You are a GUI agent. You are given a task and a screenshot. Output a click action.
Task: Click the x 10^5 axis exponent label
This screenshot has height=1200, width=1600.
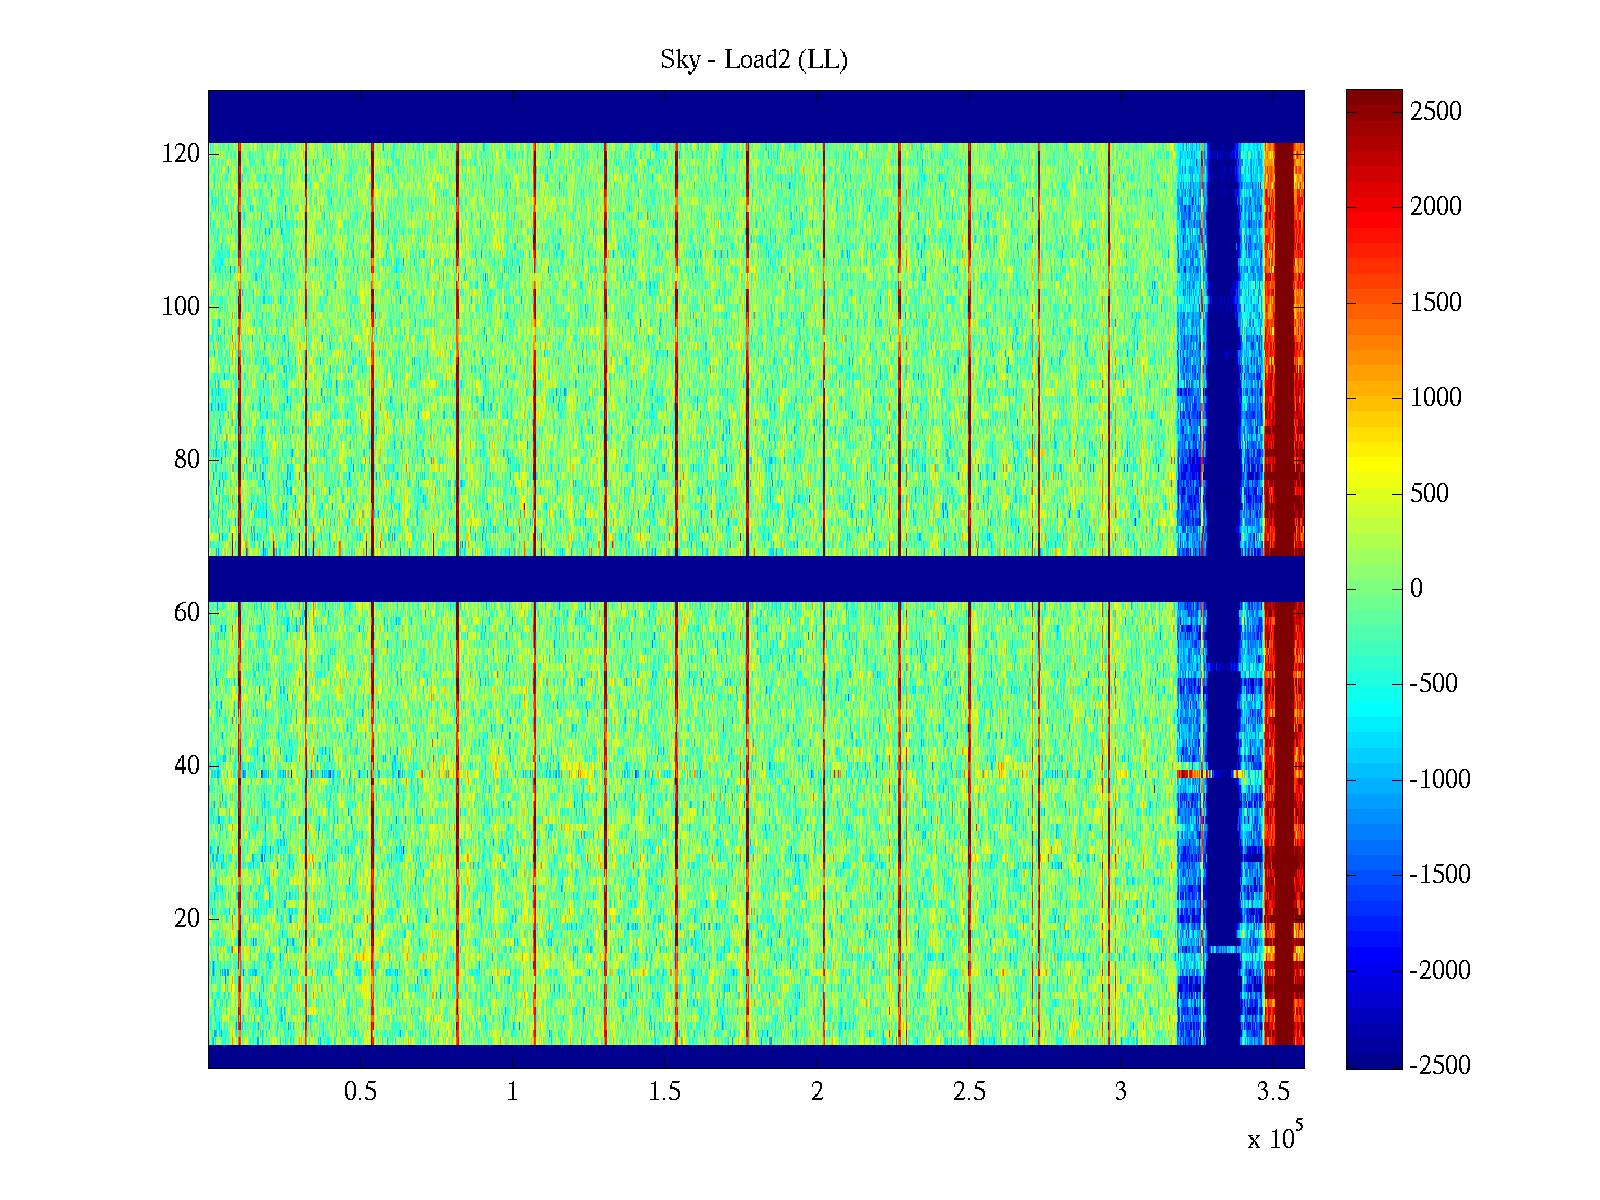point(1274,1137)
